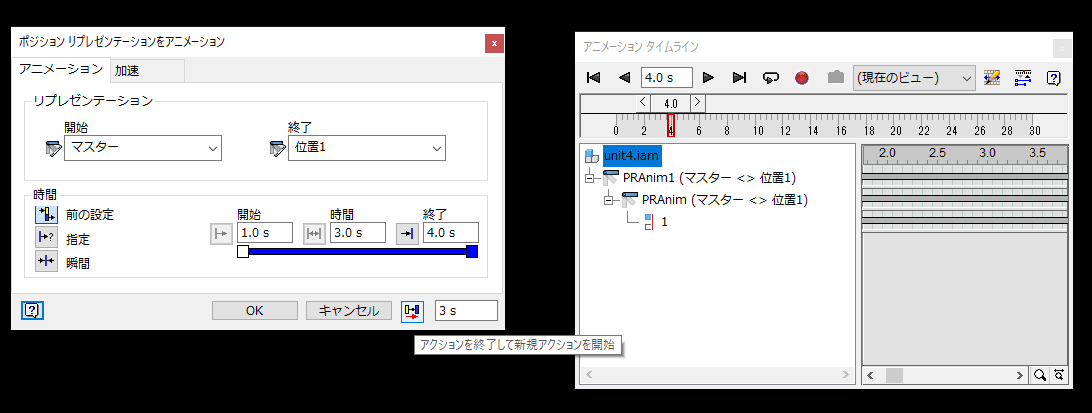The height and width of the screenshot is (413, 1092).
Task: Click the 開始 representation icon beside マスター
Action: click(x=53, y=148)
